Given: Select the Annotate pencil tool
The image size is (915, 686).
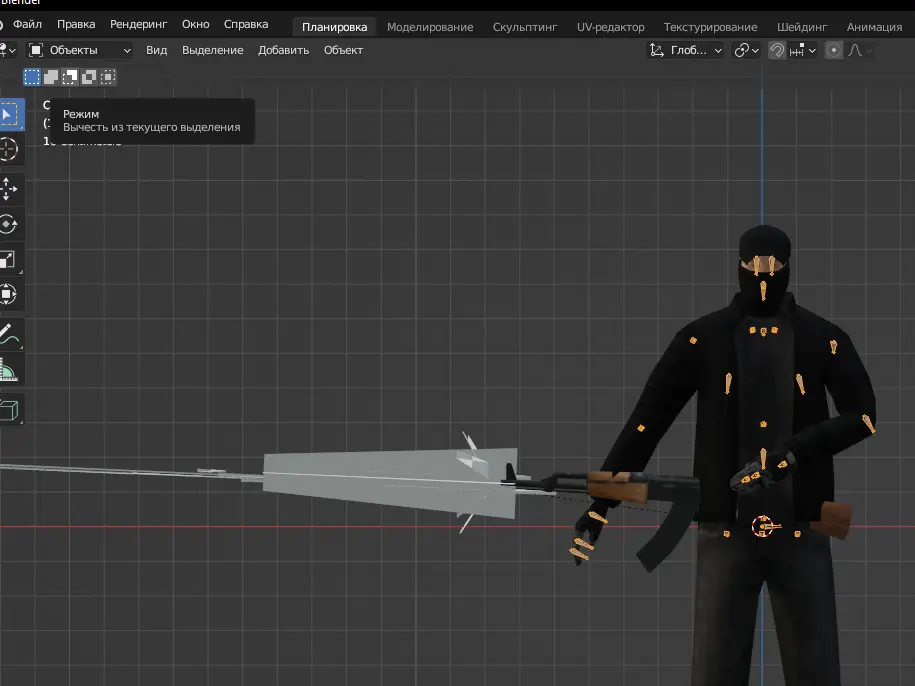Looking at the screenshot, I should tap(9, 335).
